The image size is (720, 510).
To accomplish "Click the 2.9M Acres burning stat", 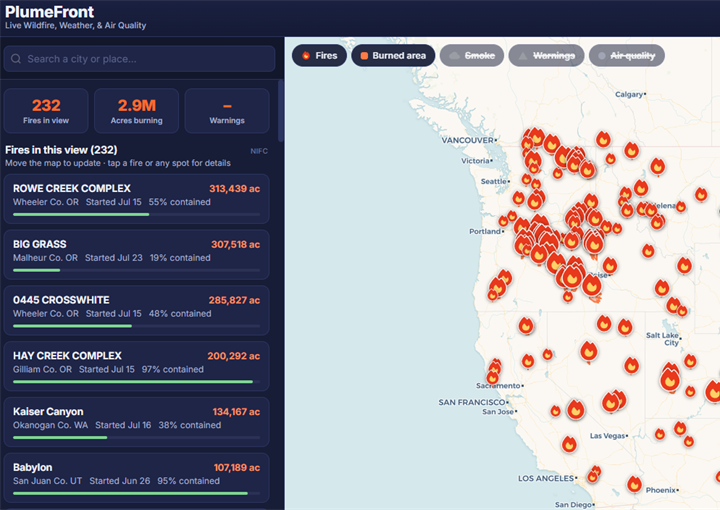I will [x=136, y=111].
